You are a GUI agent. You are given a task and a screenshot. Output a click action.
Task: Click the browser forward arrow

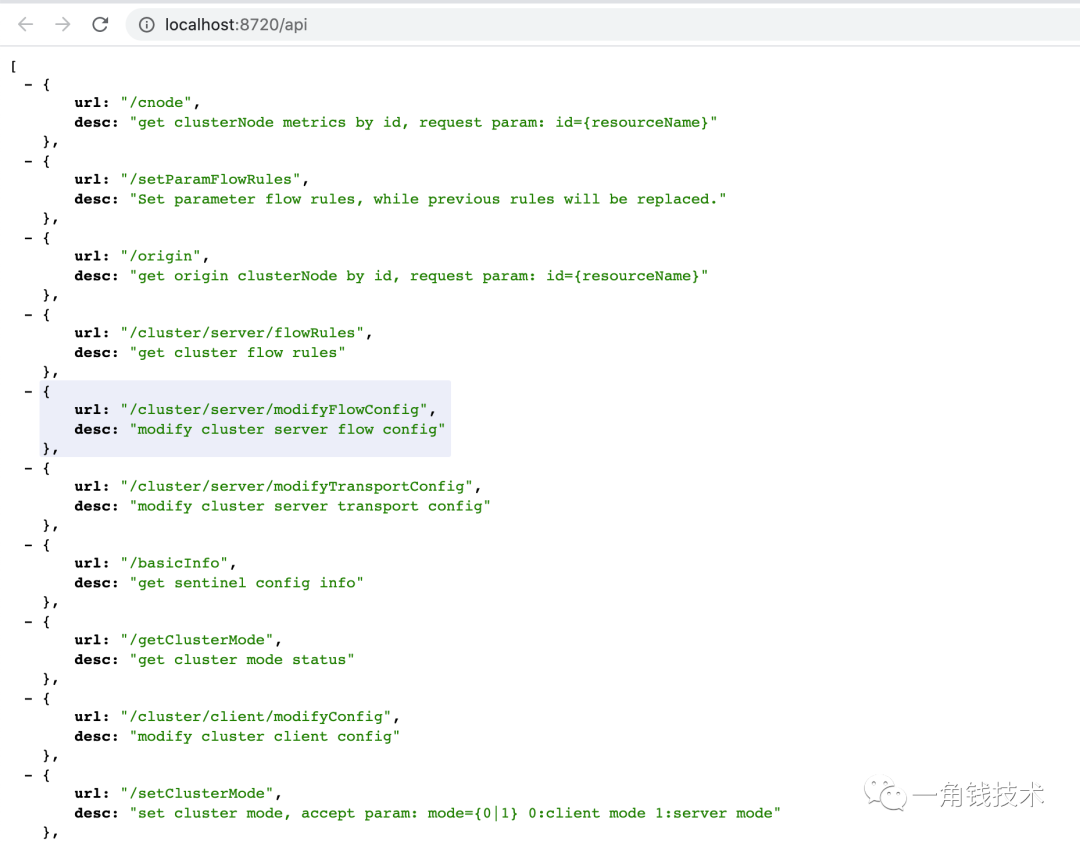coord(63,25)
